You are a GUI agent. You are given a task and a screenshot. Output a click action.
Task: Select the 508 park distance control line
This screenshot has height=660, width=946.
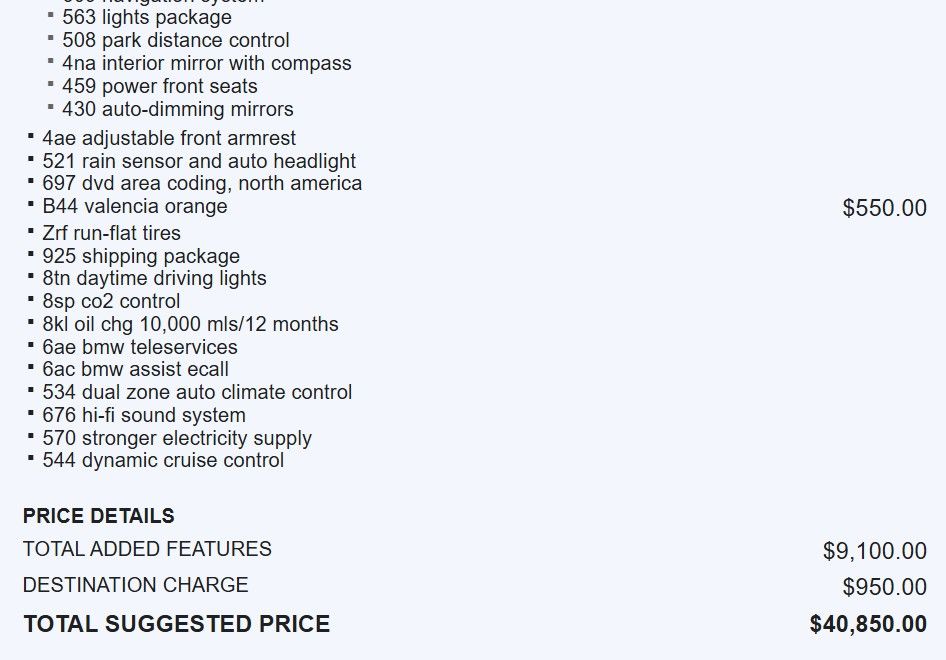tap(175, 40)
